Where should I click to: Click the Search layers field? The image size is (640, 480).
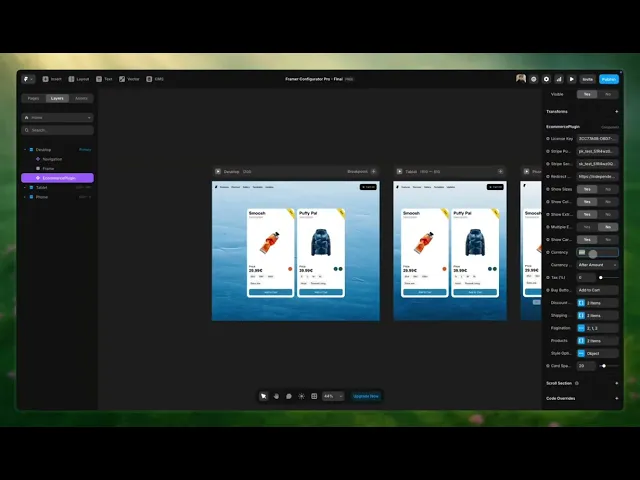pos(57,130)
